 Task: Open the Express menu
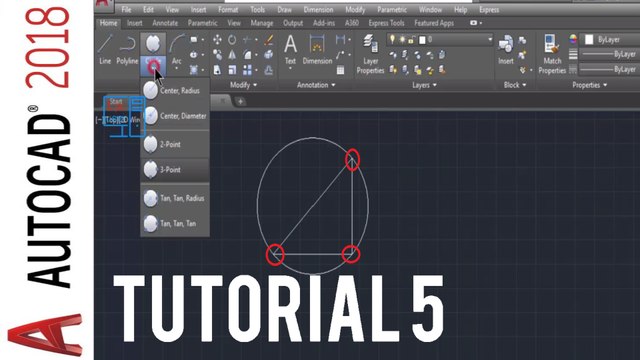[x=489, y=10]
